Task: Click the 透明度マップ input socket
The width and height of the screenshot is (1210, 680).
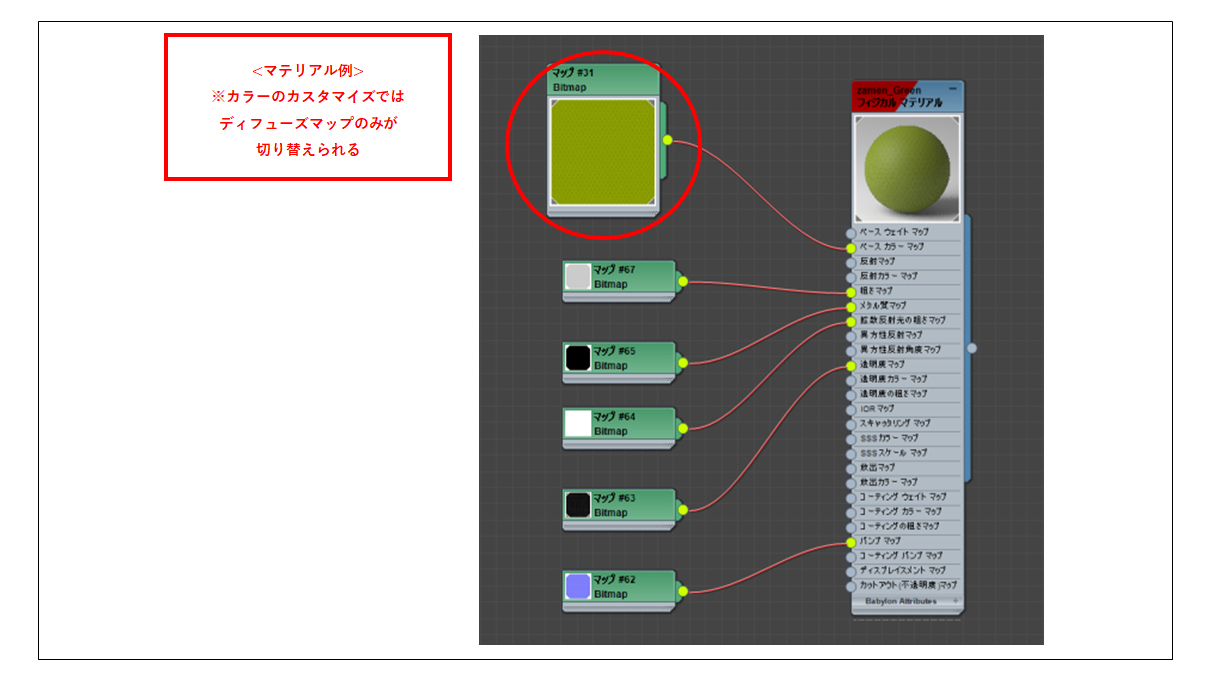Action: (851, 365)
